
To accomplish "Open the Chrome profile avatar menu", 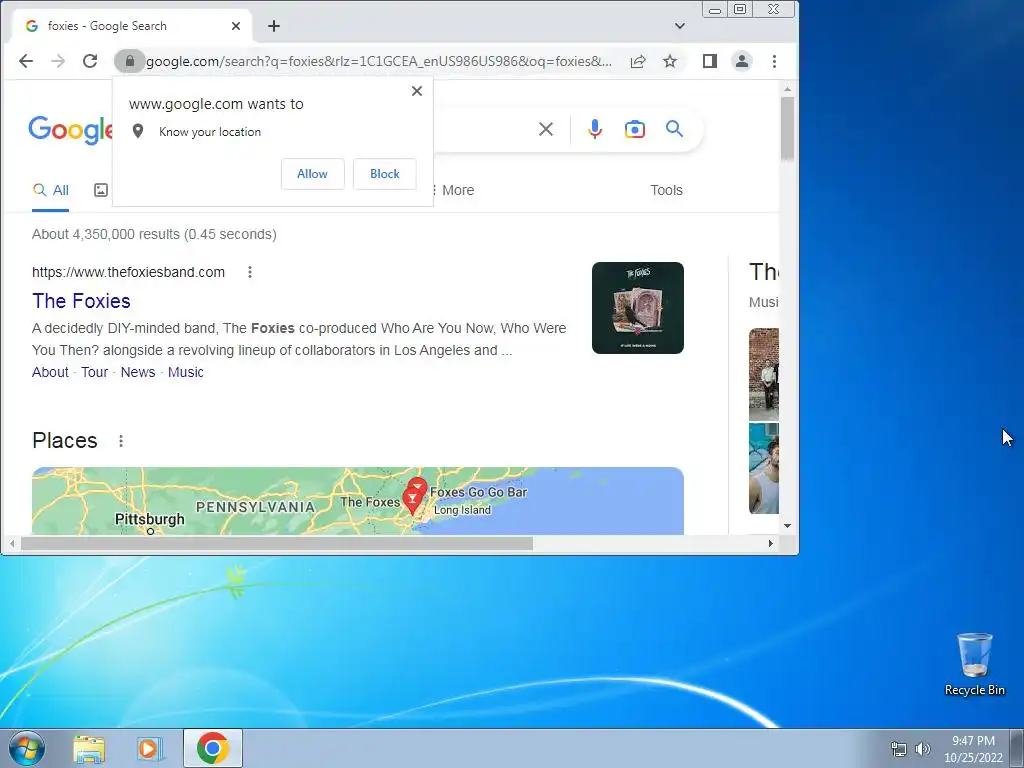I will point(742,61).
